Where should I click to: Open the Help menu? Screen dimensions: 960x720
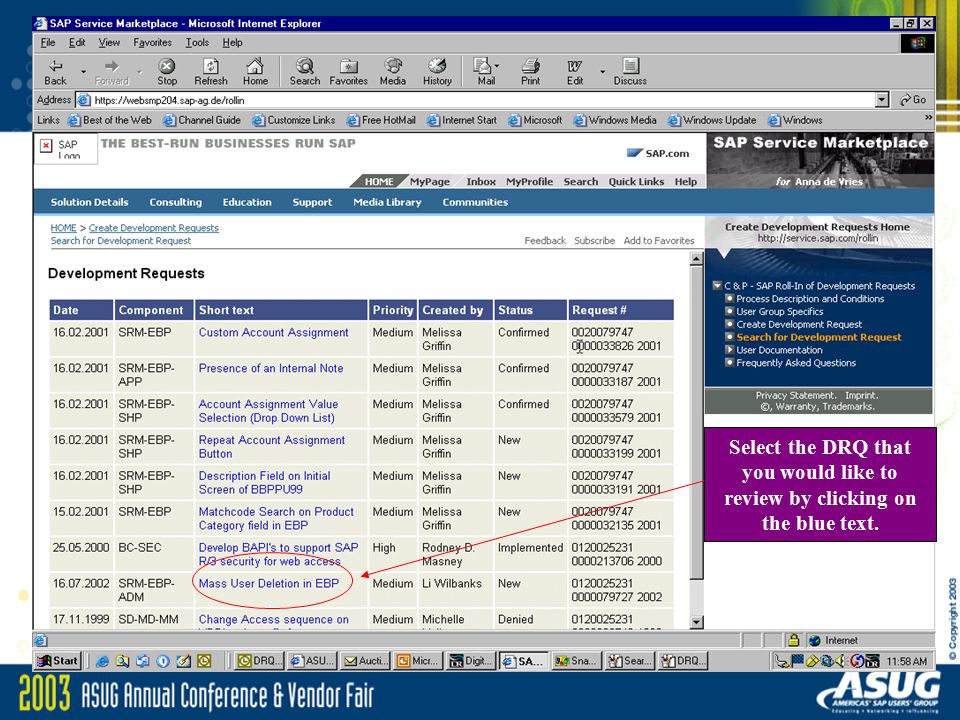232,42
